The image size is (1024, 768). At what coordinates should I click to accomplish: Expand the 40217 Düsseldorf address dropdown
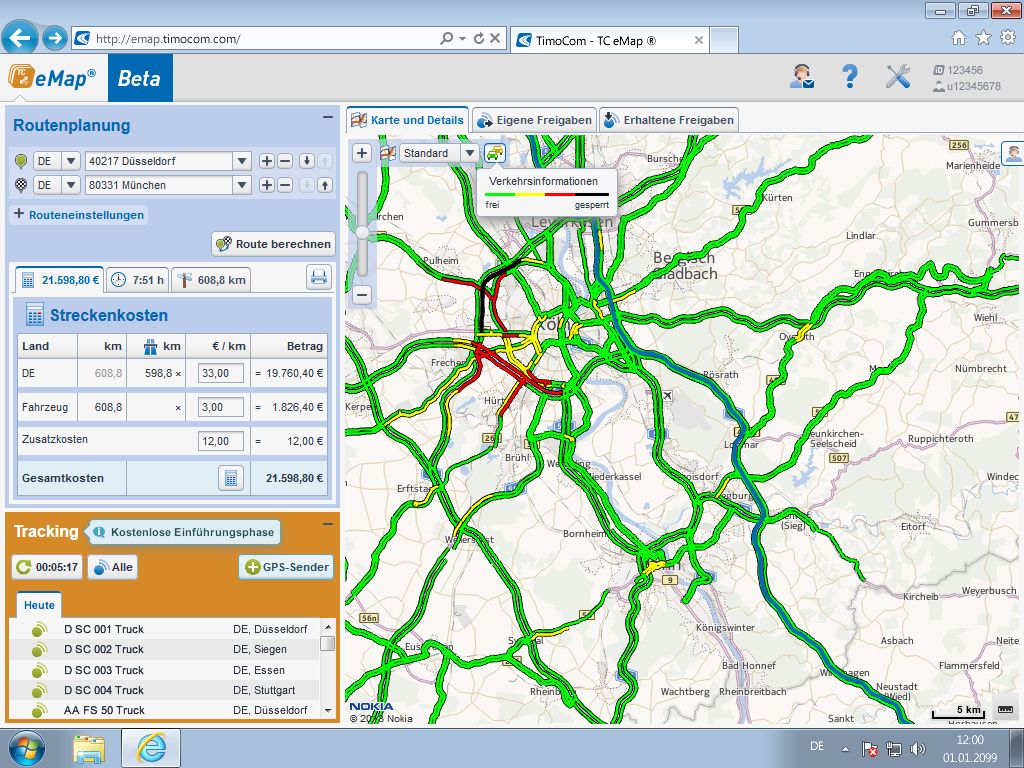241,161
